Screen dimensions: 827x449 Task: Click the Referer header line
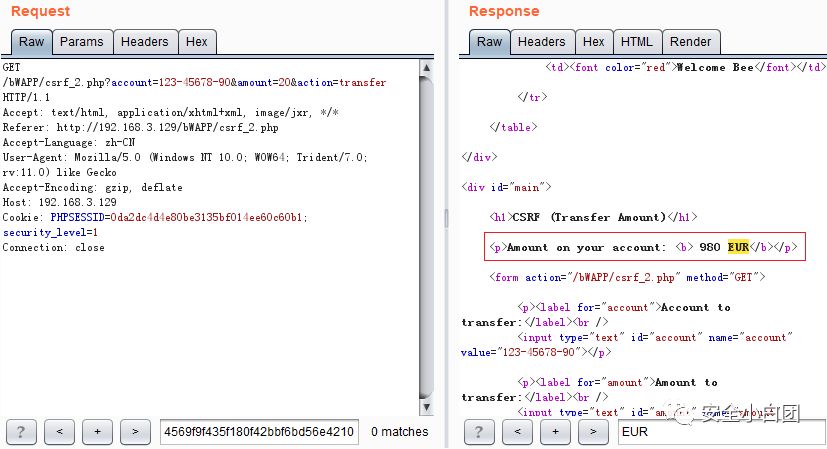[x=140, y=127]
